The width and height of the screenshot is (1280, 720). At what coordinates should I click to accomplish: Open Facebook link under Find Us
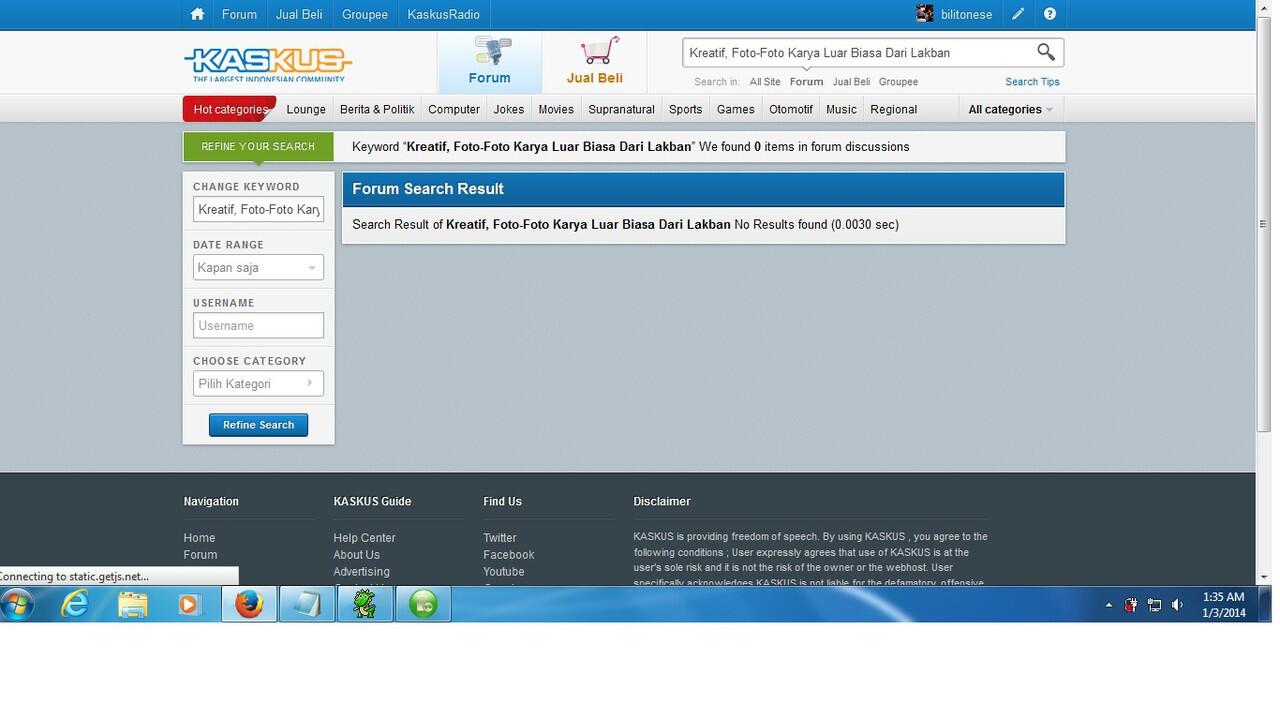(509, 555)
